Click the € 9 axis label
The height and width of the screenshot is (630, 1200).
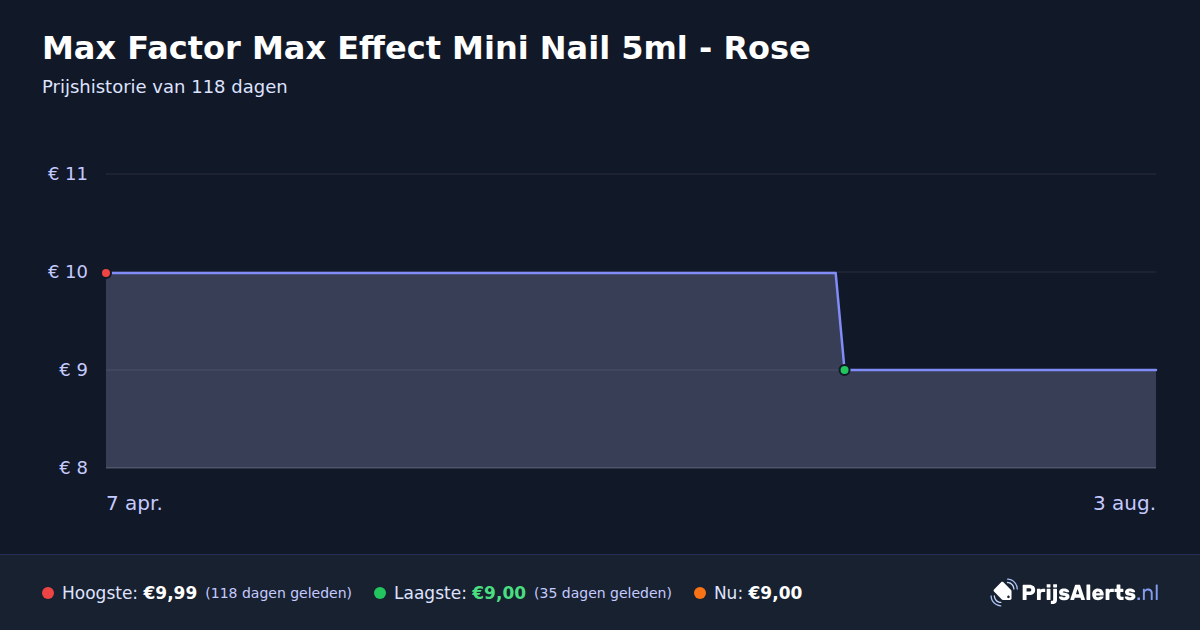point(74,370)
